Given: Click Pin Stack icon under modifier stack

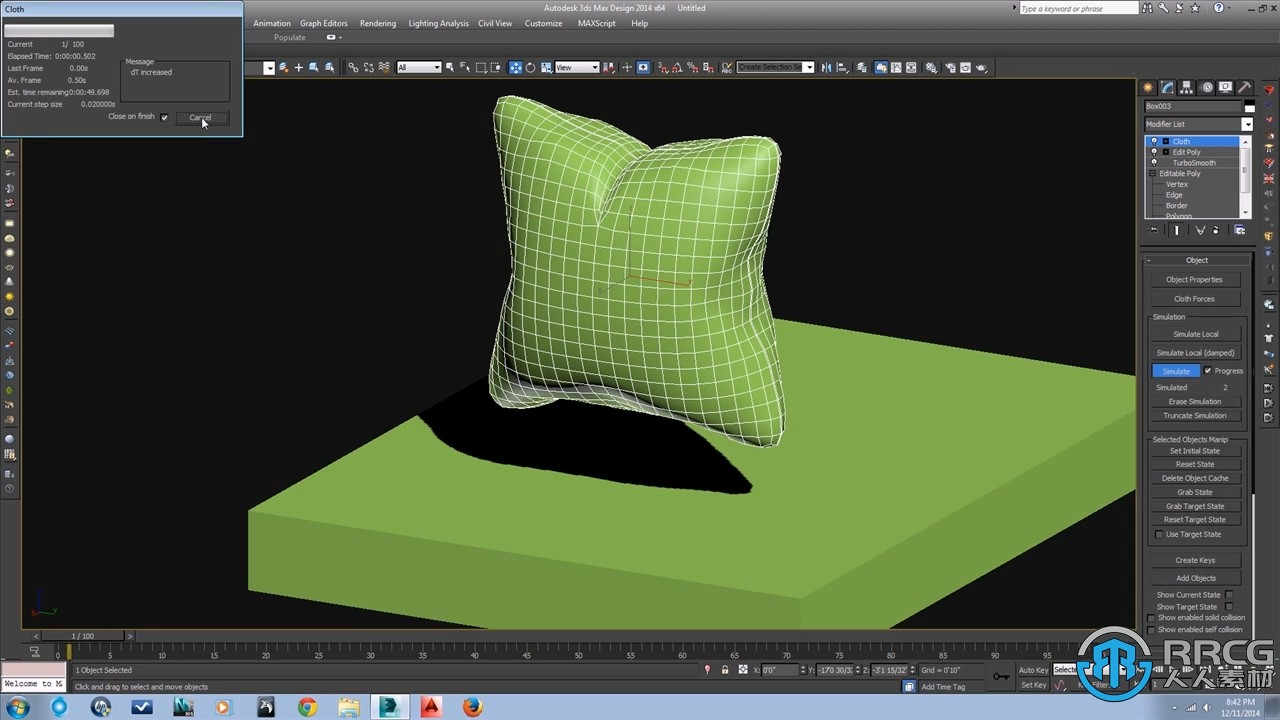Looking at the screenshot, I should (x=1153, y=230).
